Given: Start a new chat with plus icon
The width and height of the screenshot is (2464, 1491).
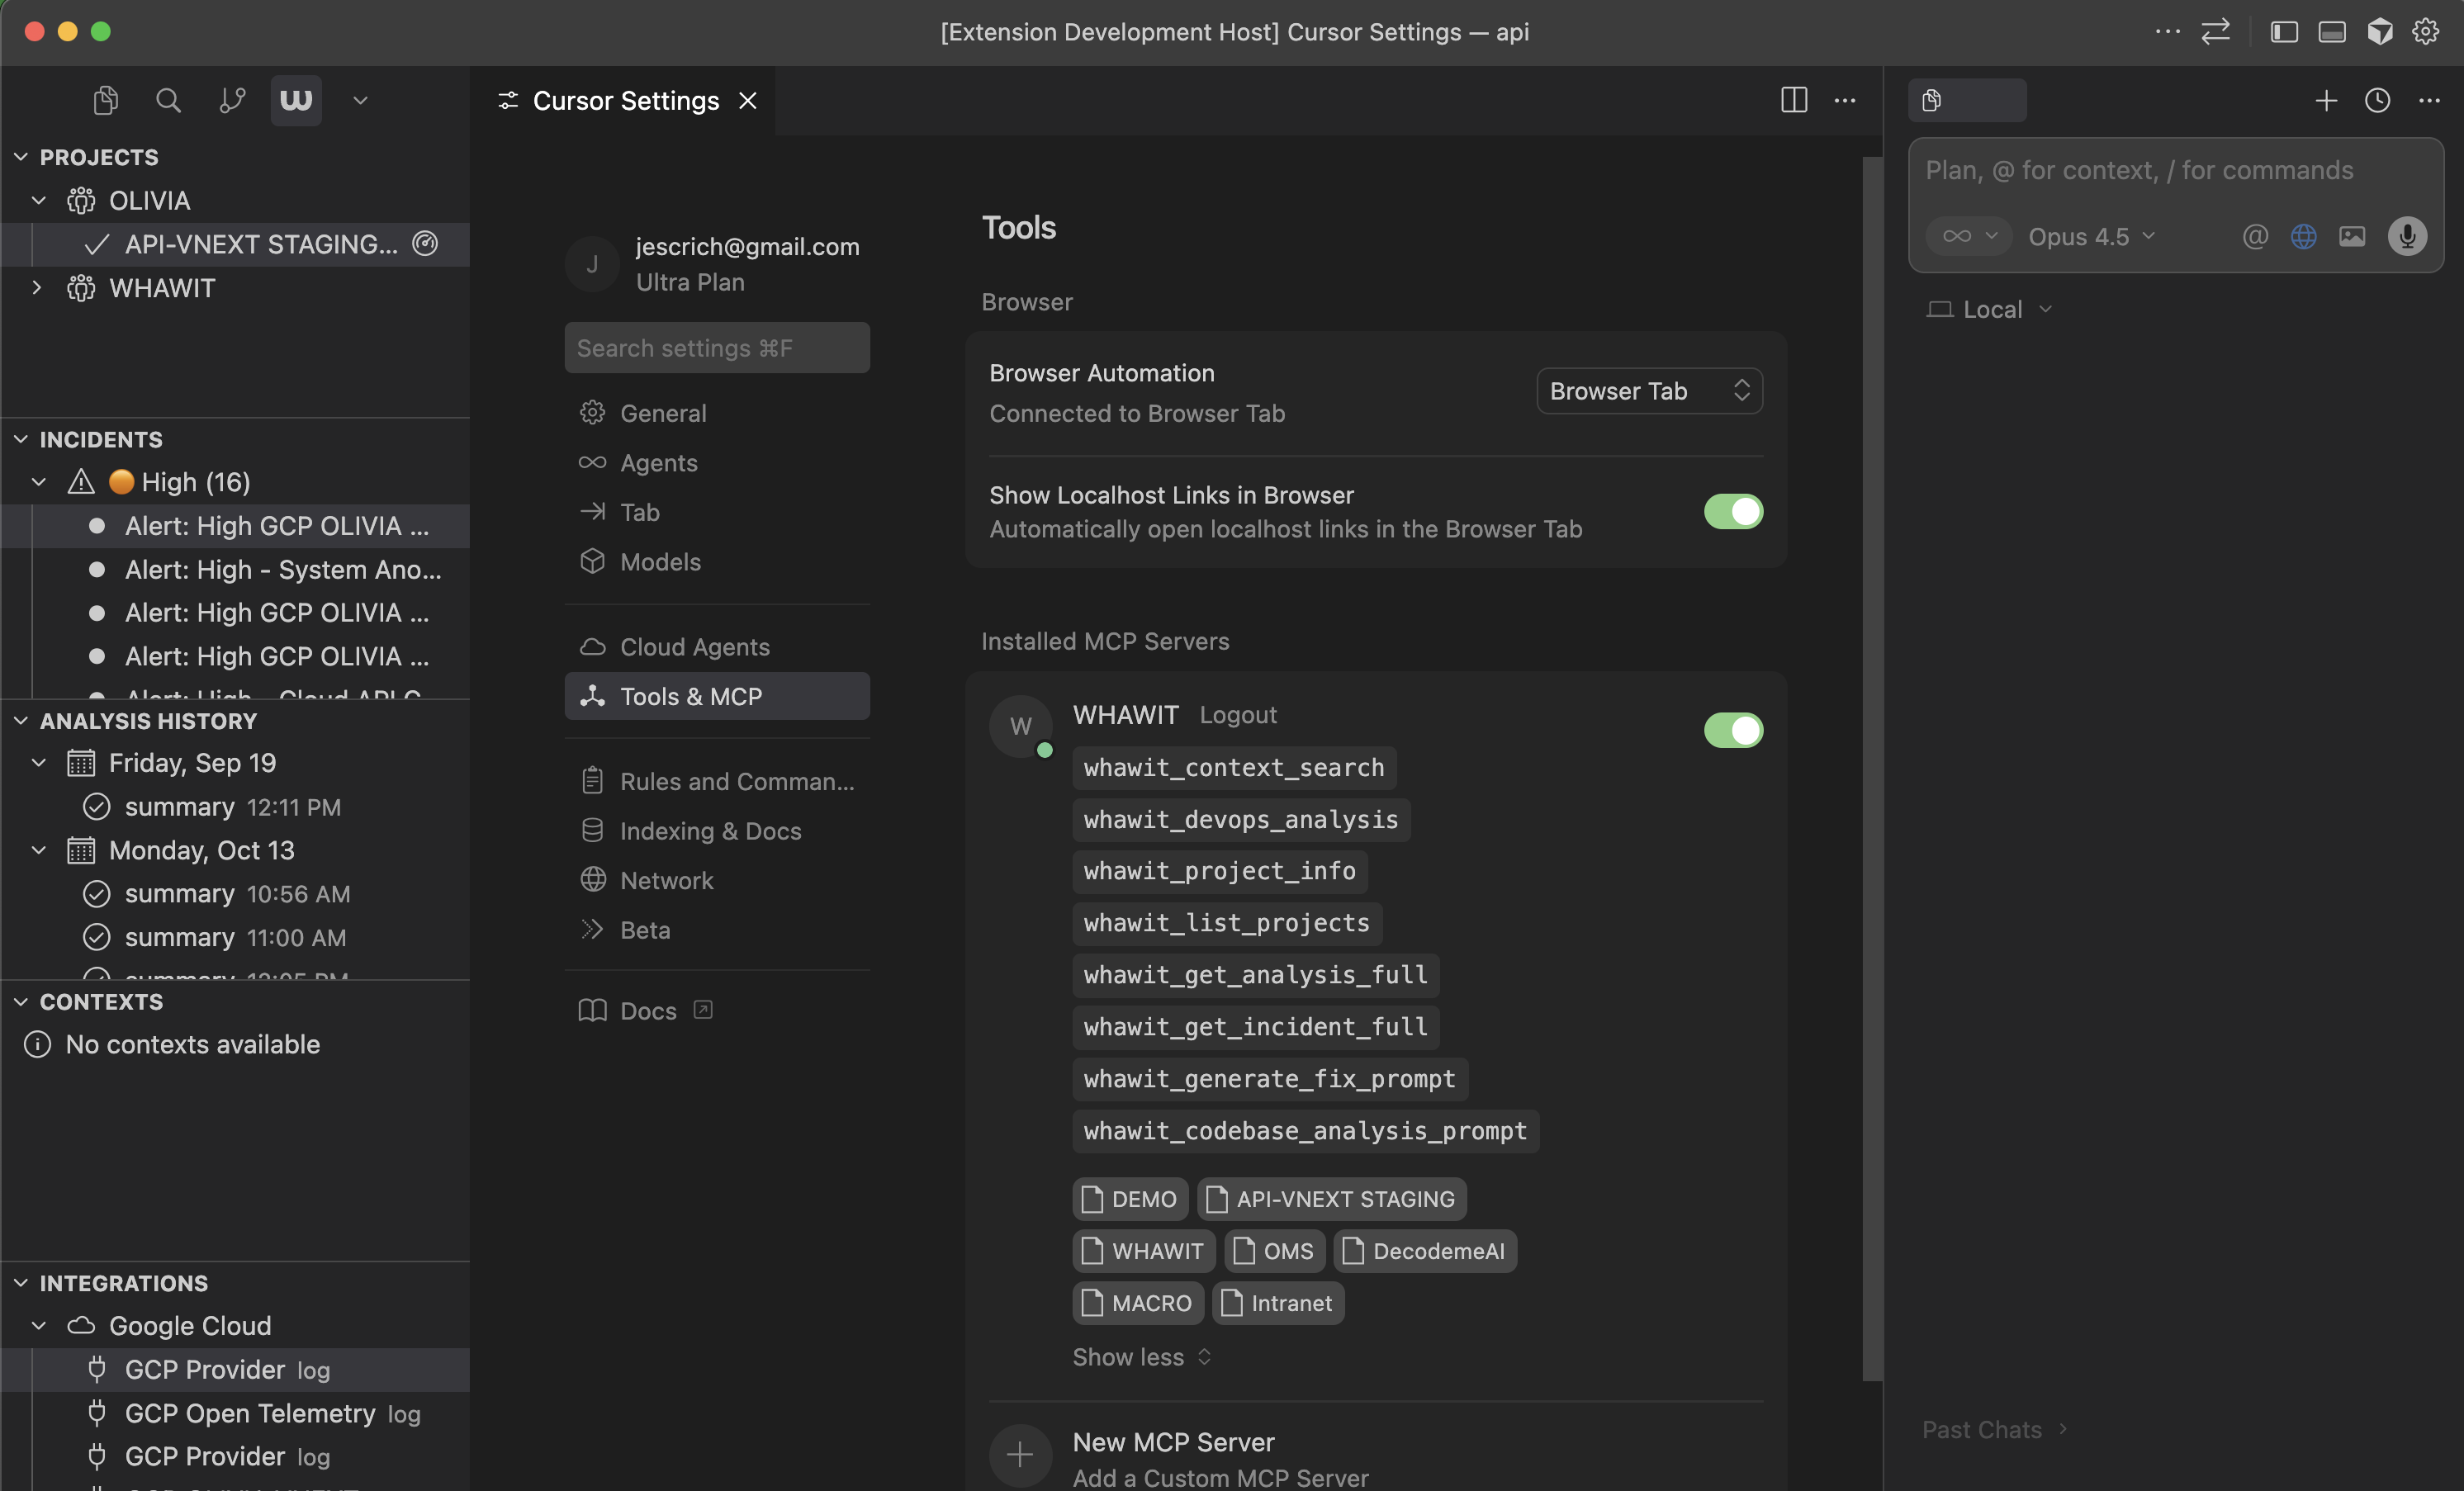Looking at the screenshot, I should point(2326,100).
